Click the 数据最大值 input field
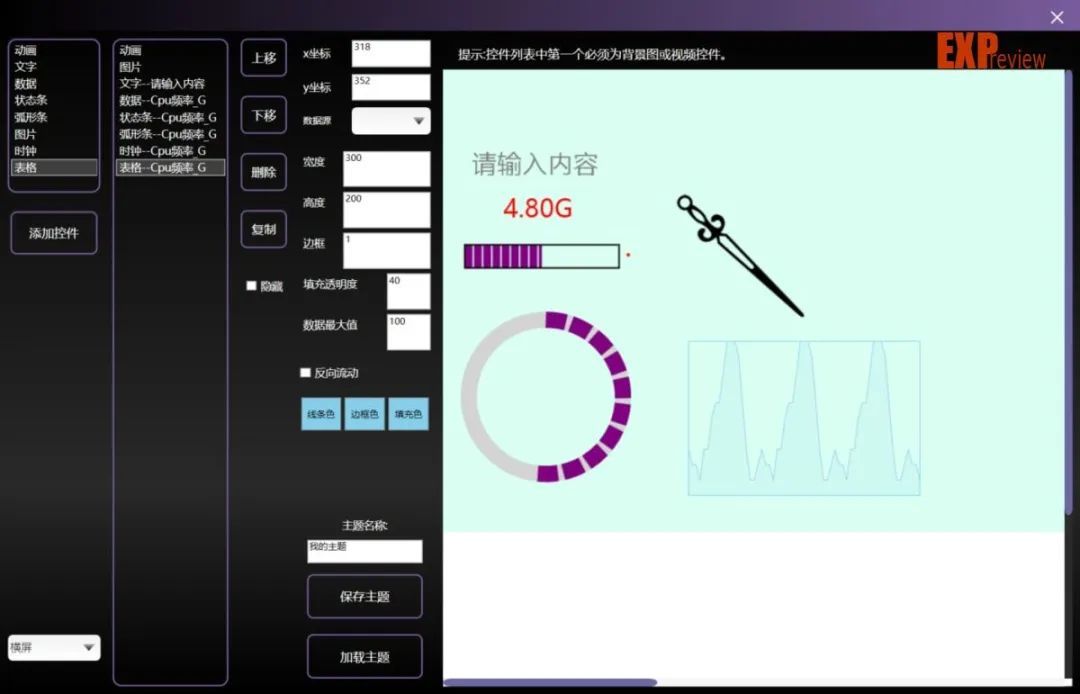1080x694 pixels. [408, 332]
